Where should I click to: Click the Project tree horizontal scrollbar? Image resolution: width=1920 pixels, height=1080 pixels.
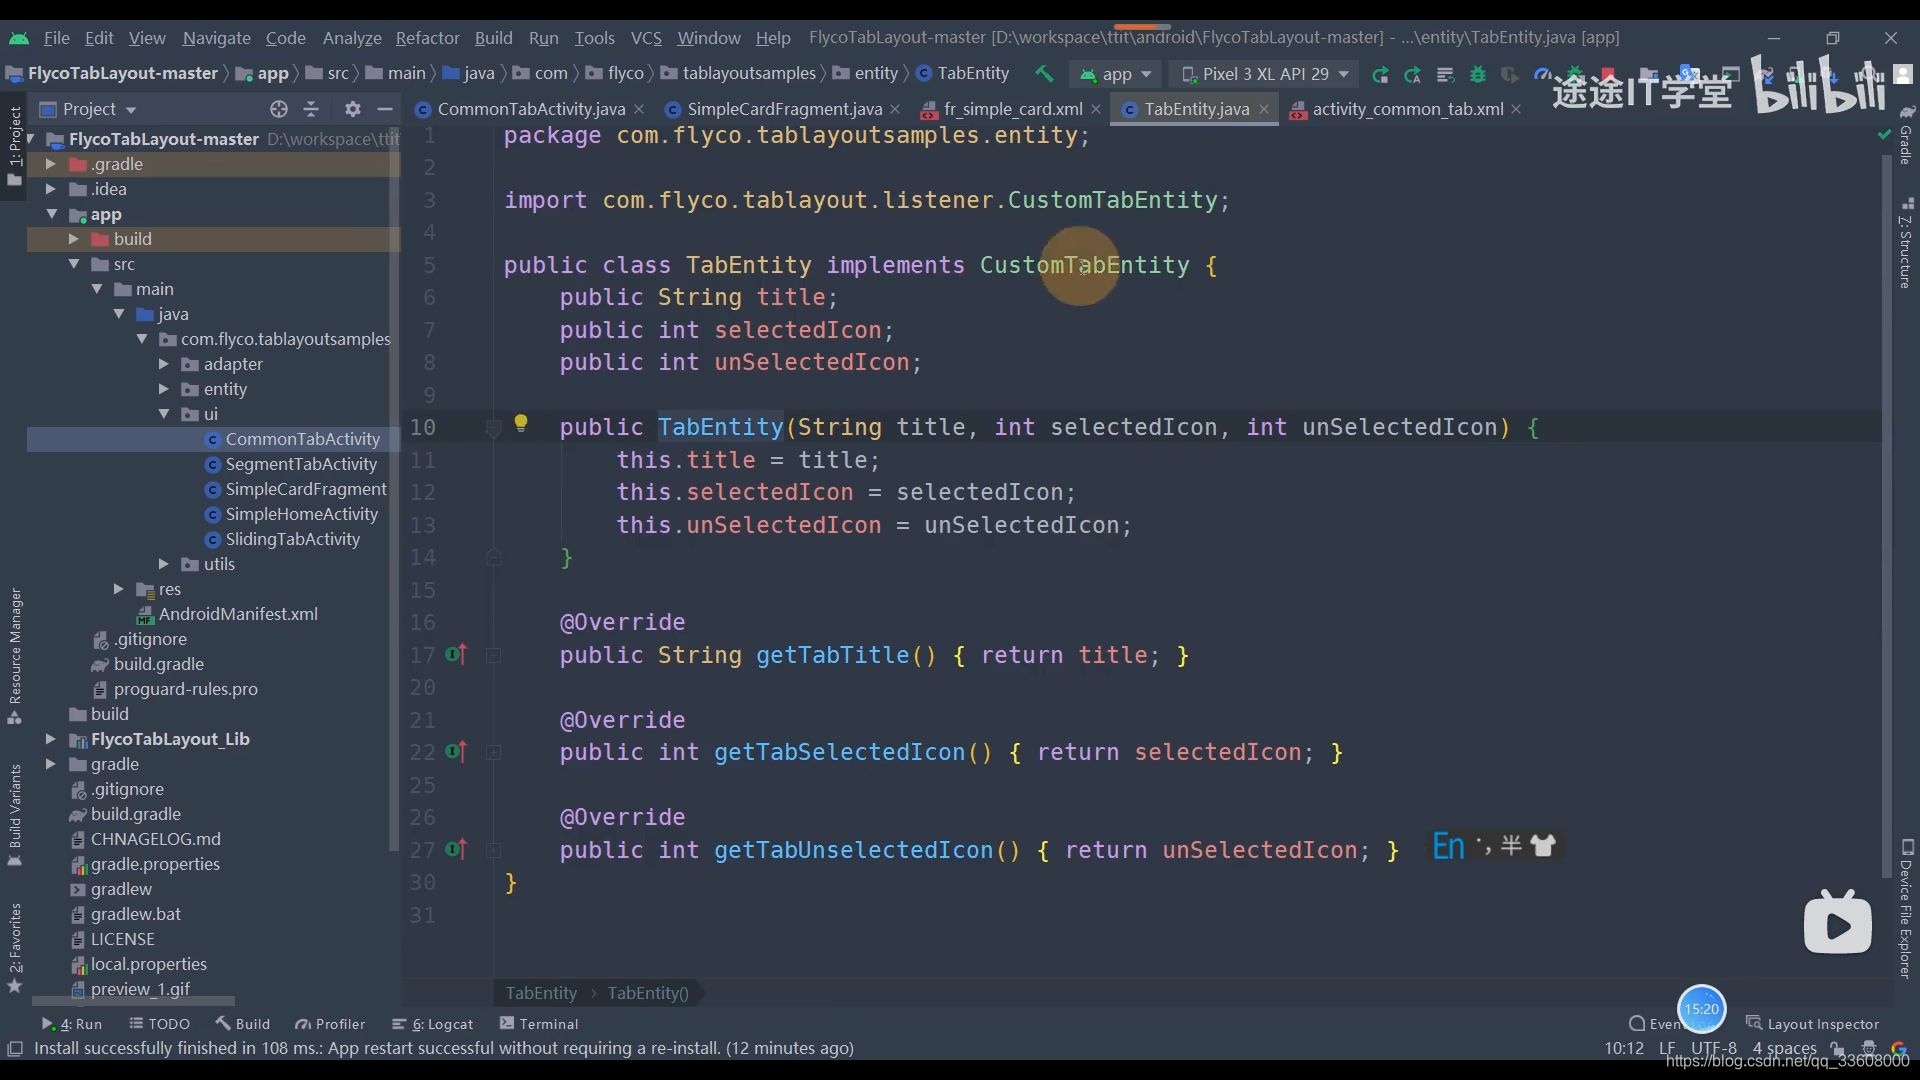(133, 1001)
